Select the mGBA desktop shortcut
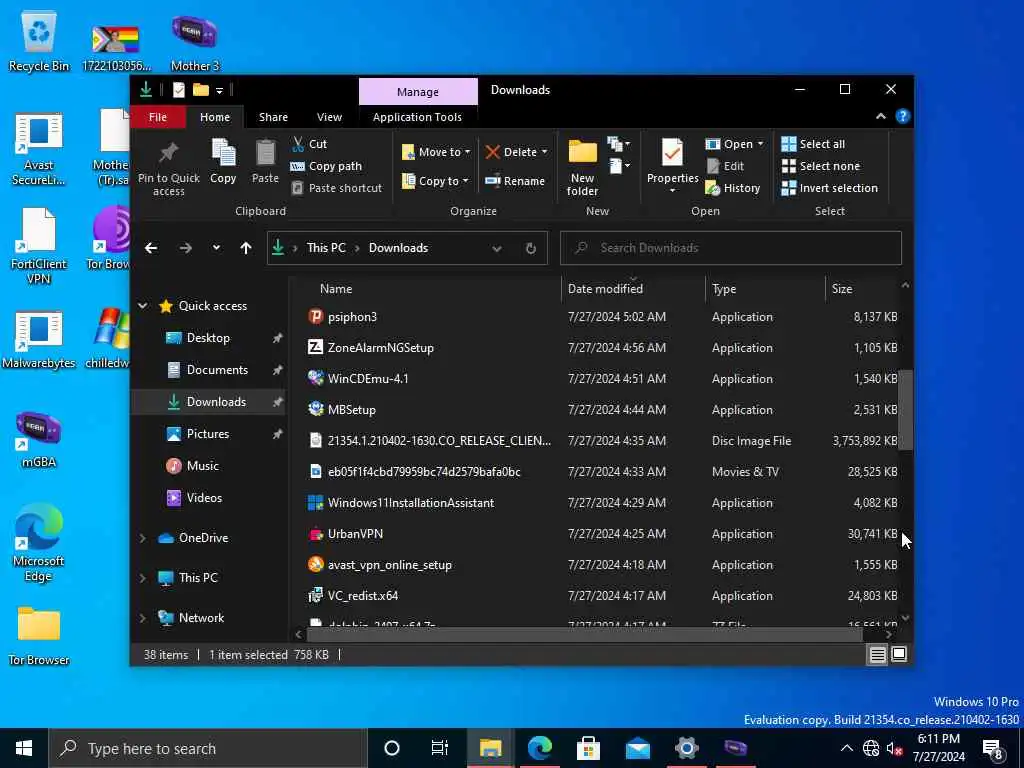This screenshot has height=768, width=1024. click(39, 439)
